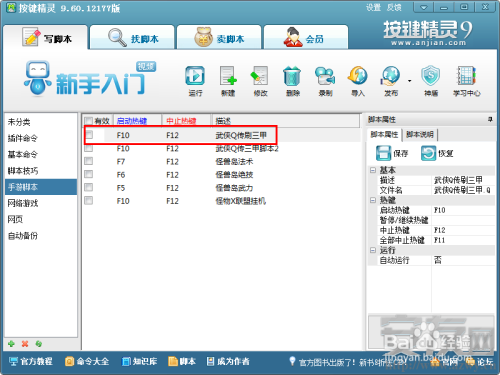Select the 网页 category
The image size is (500, 375).
click(x=41, y=219)
